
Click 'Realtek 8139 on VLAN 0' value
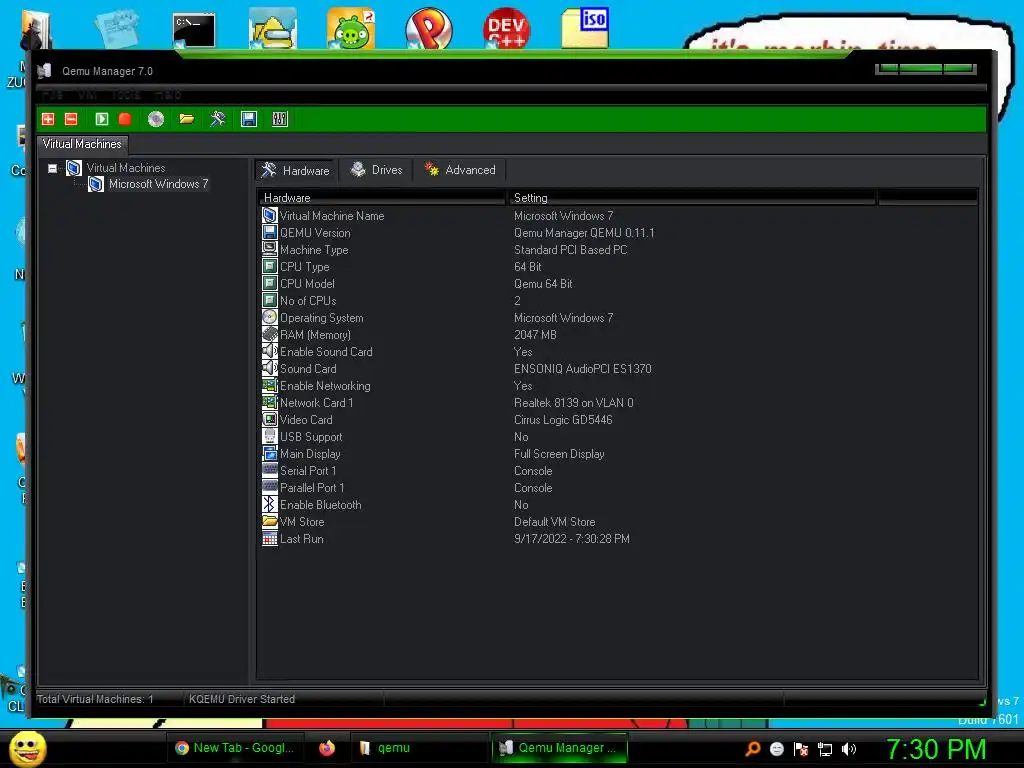pyautogui.click(x=573, y=402)
